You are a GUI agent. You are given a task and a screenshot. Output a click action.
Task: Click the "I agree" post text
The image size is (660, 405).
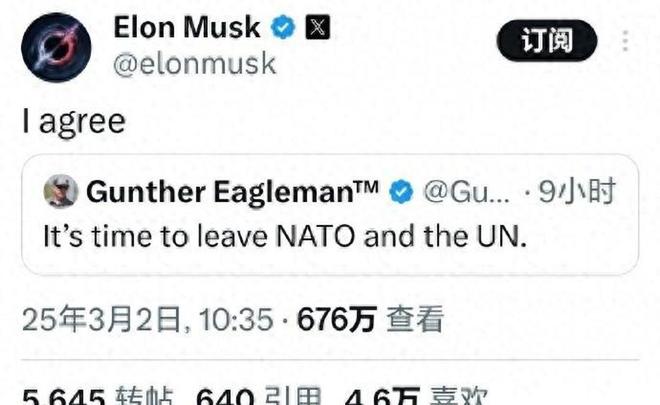click(x=74, y=121)
